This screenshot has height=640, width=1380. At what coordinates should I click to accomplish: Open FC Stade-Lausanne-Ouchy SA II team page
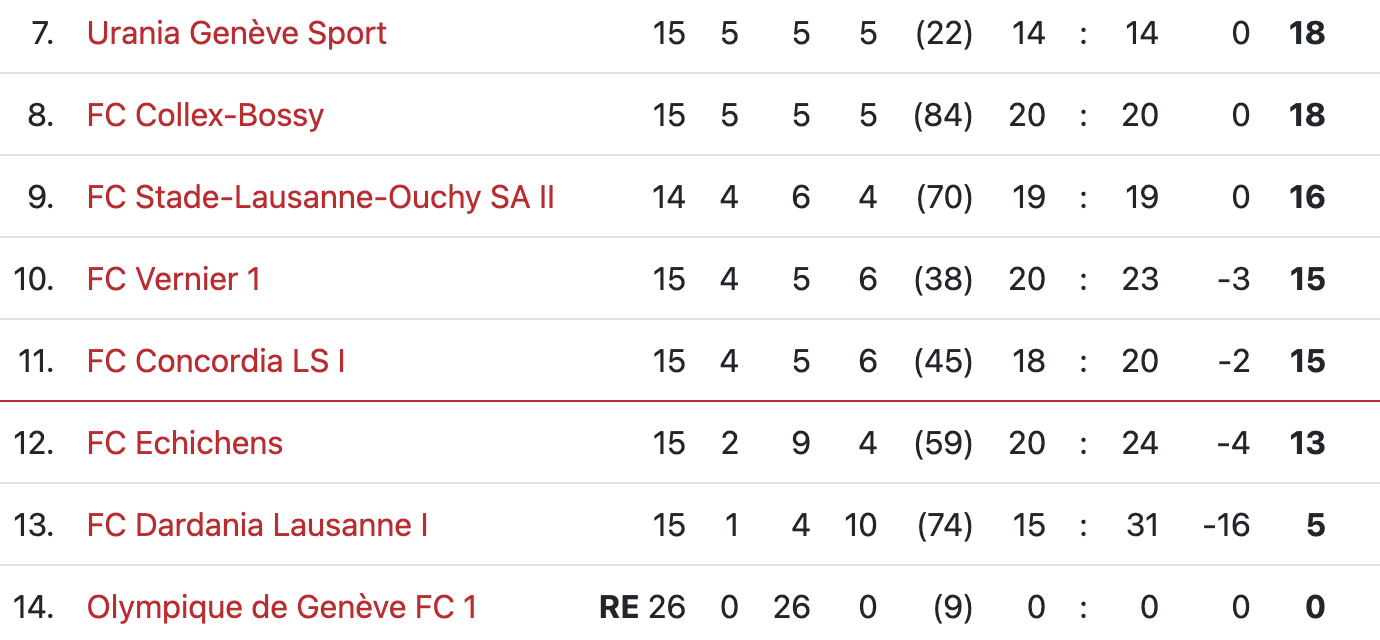[320, 198]
